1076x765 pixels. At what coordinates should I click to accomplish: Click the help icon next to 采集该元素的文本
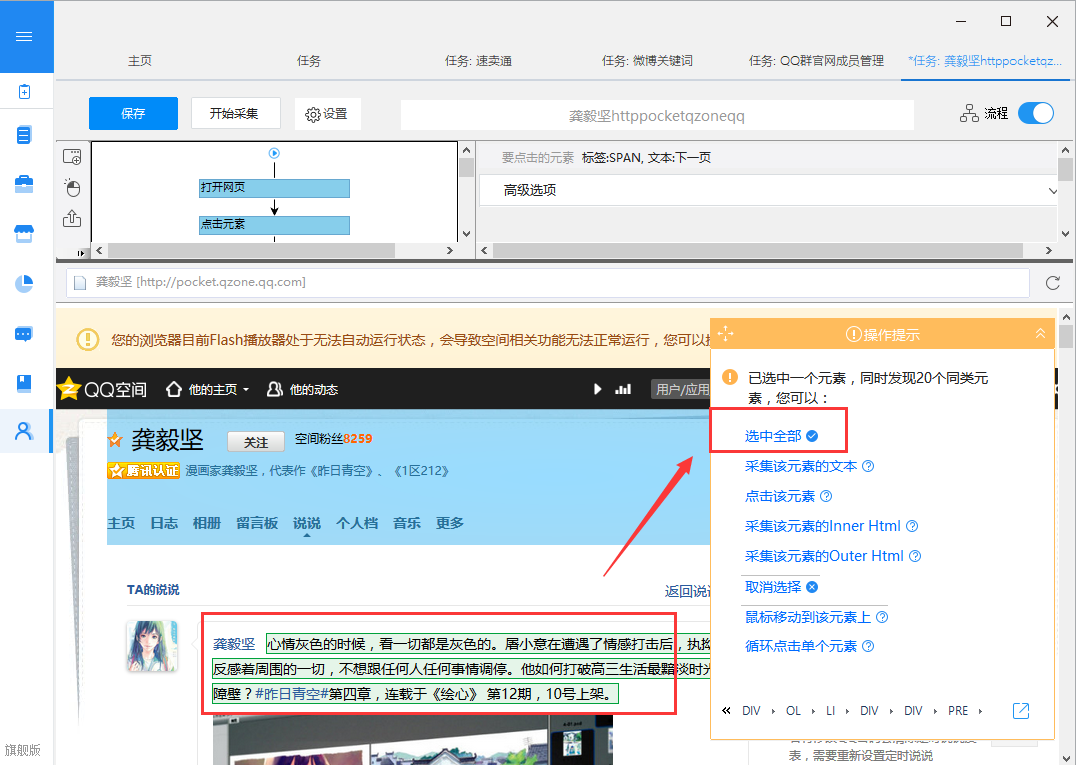click(x=868, y=467)
